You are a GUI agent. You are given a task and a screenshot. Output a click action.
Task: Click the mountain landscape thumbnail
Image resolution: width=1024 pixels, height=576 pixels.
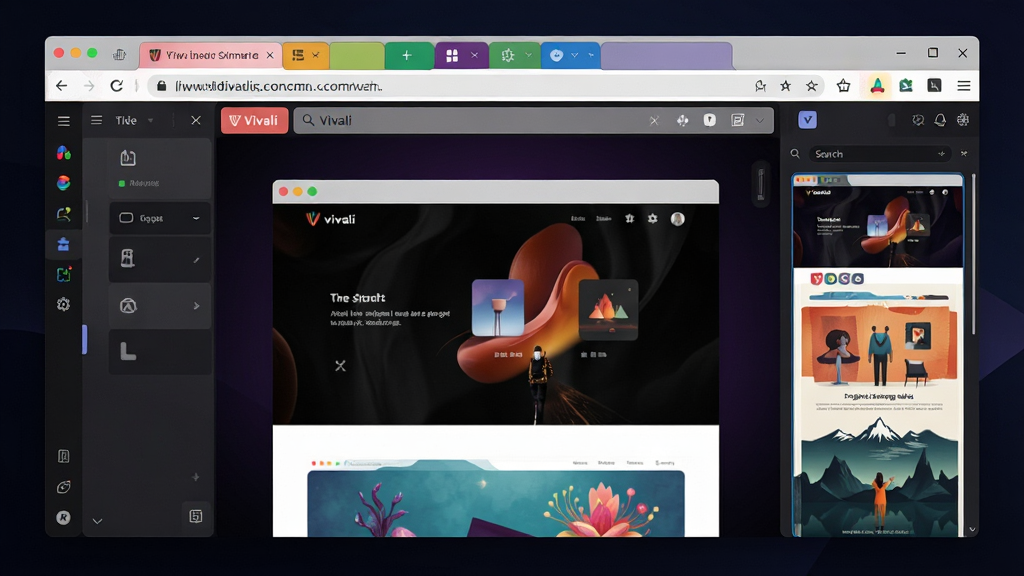click(x=878, y=475)
